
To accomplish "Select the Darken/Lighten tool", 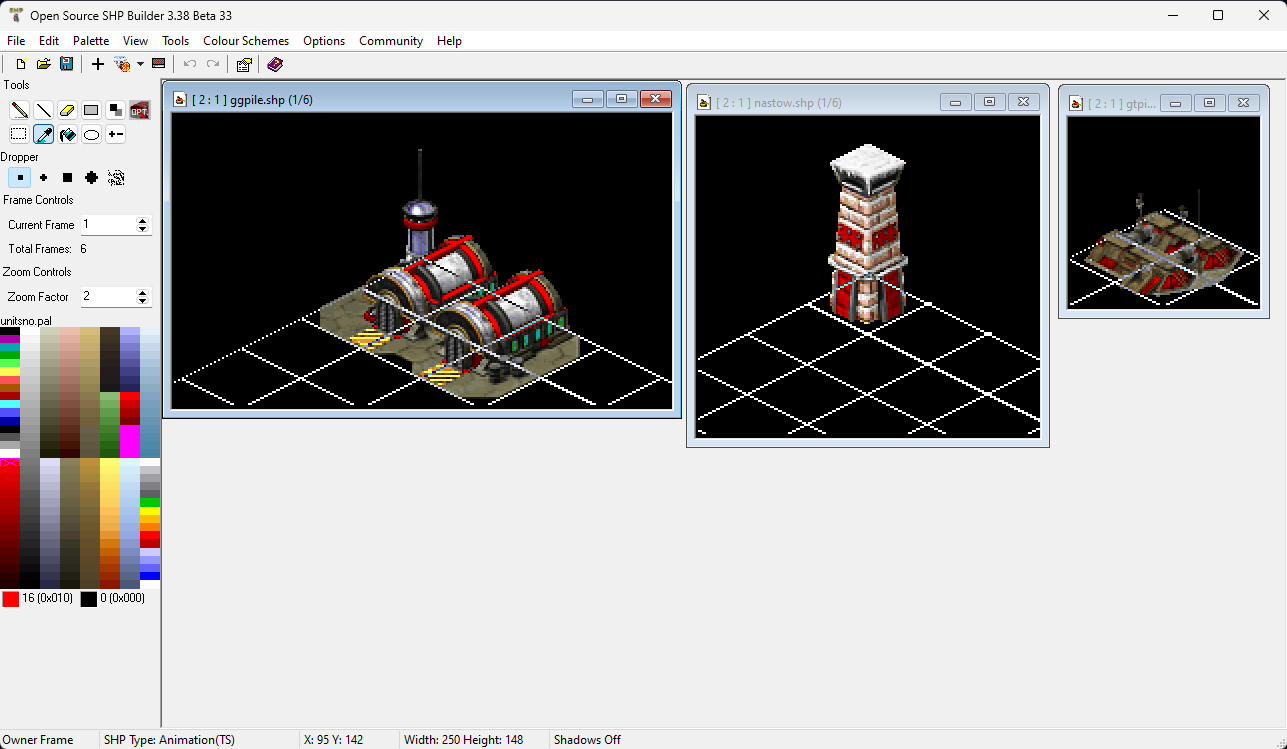I will pyautogui.click(x=115, y=110).
